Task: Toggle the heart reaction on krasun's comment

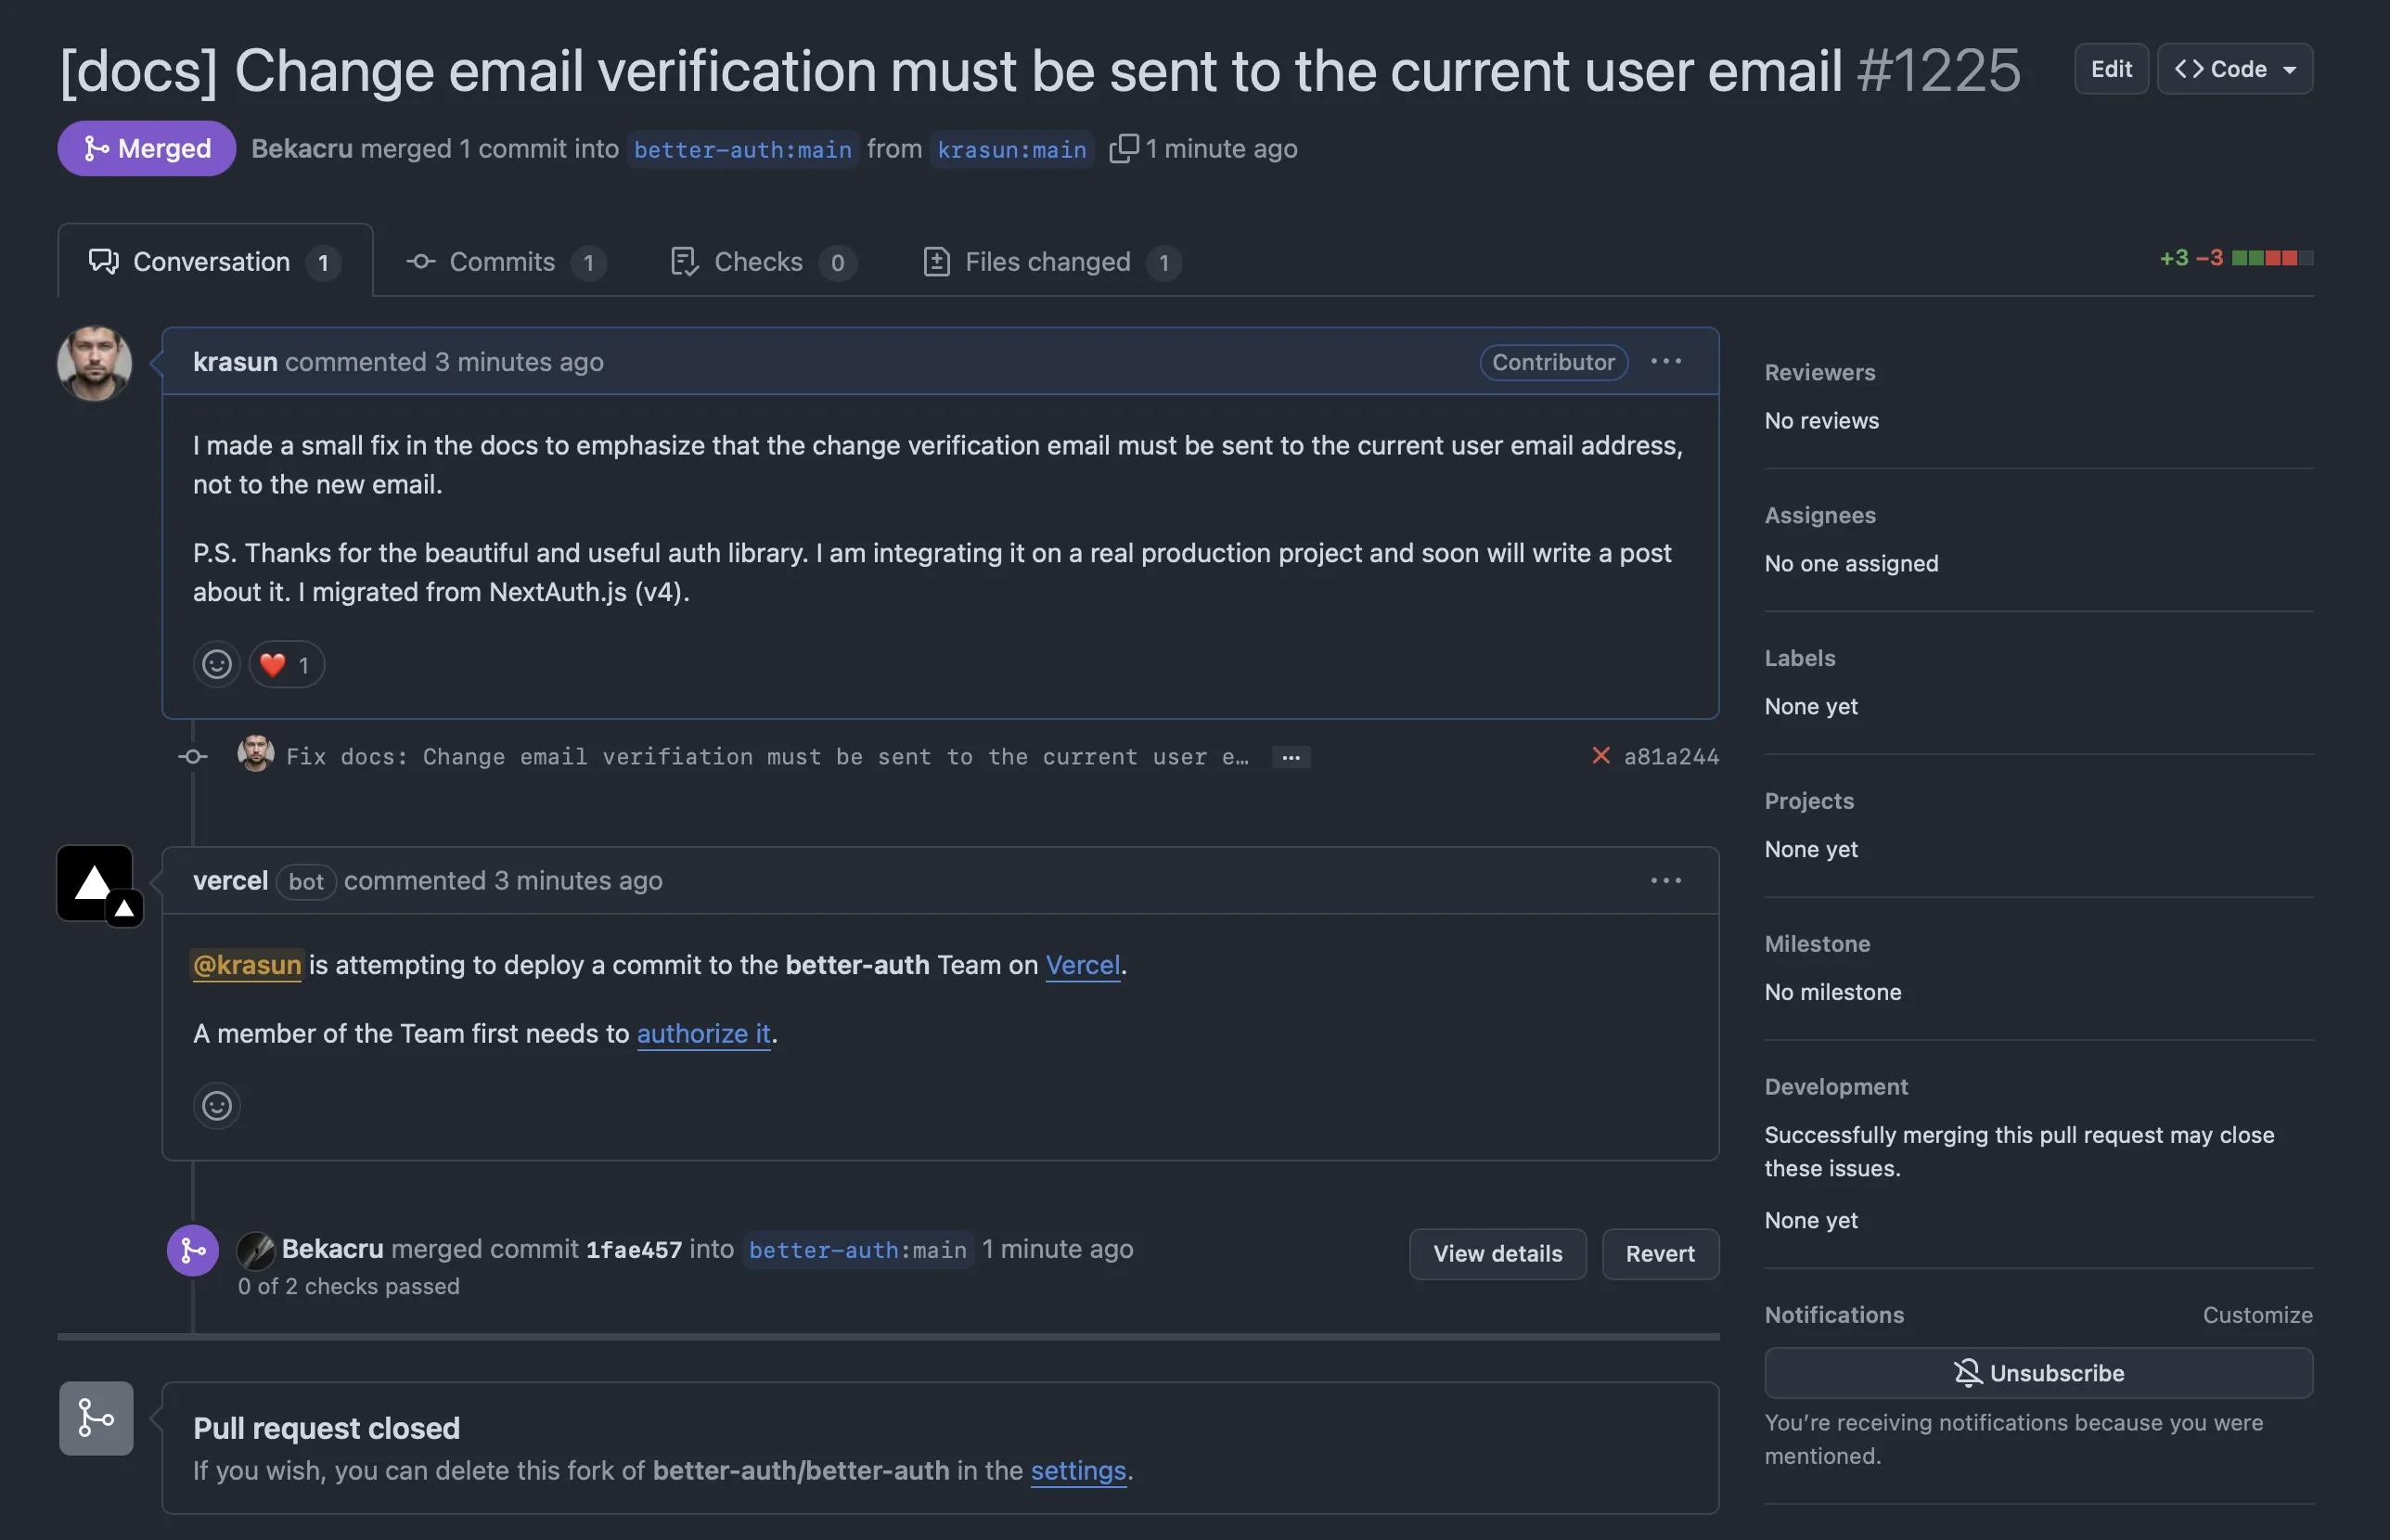Action: pos(285,664)
